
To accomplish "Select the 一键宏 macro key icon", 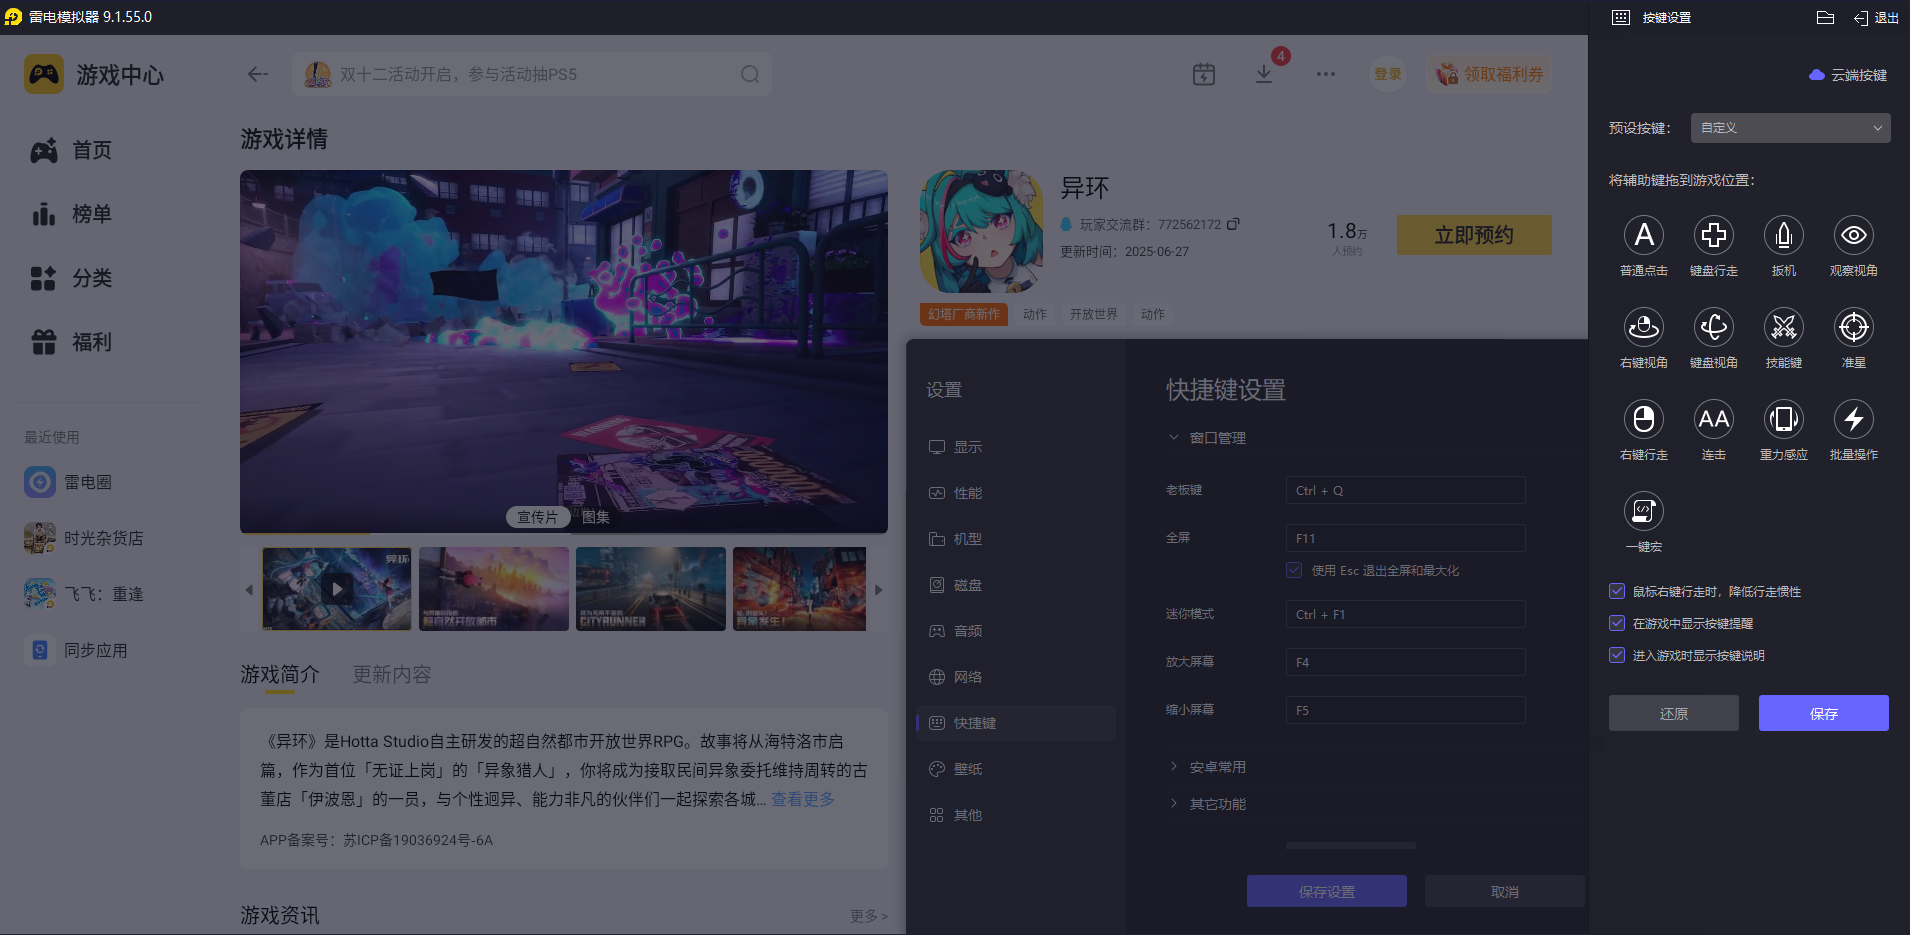I will [1644, 512].
